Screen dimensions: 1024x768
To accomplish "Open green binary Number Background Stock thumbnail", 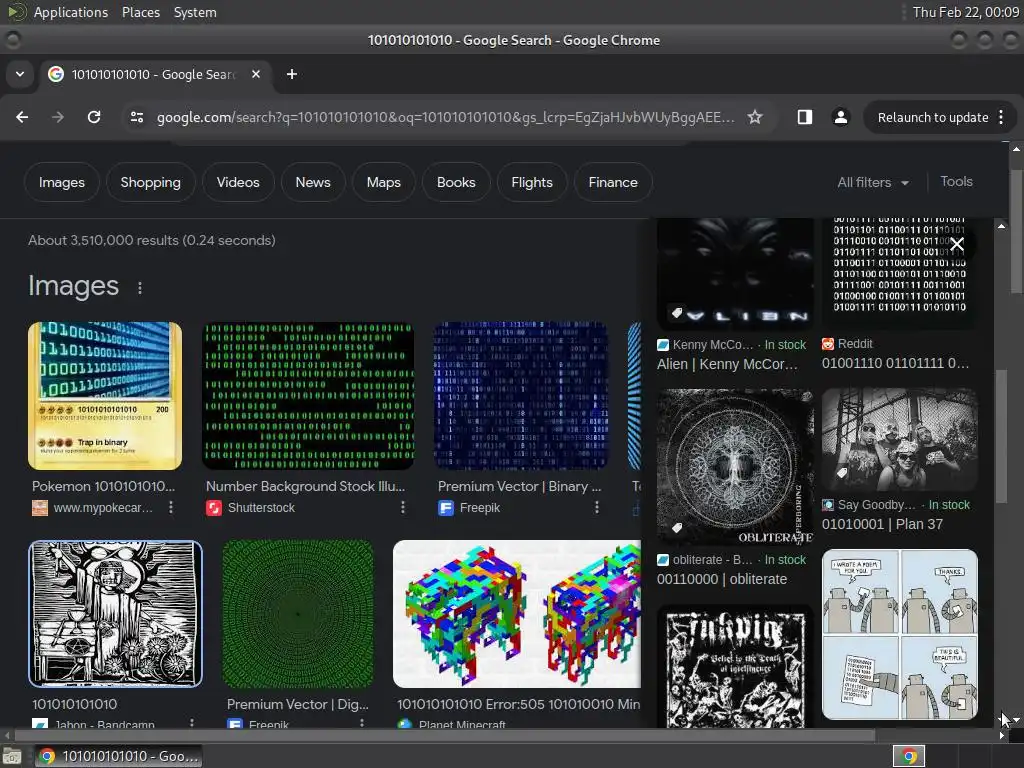I will pyautogui.click(x=308, y=396).
